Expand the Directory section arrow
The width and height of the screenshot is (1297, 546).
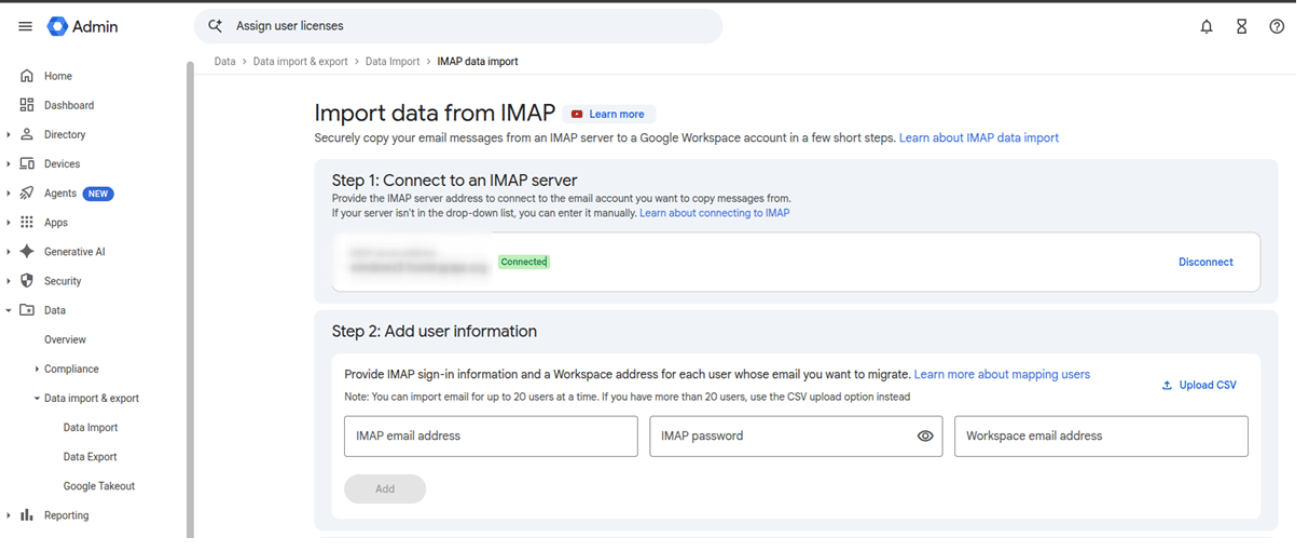click(9, 134)
